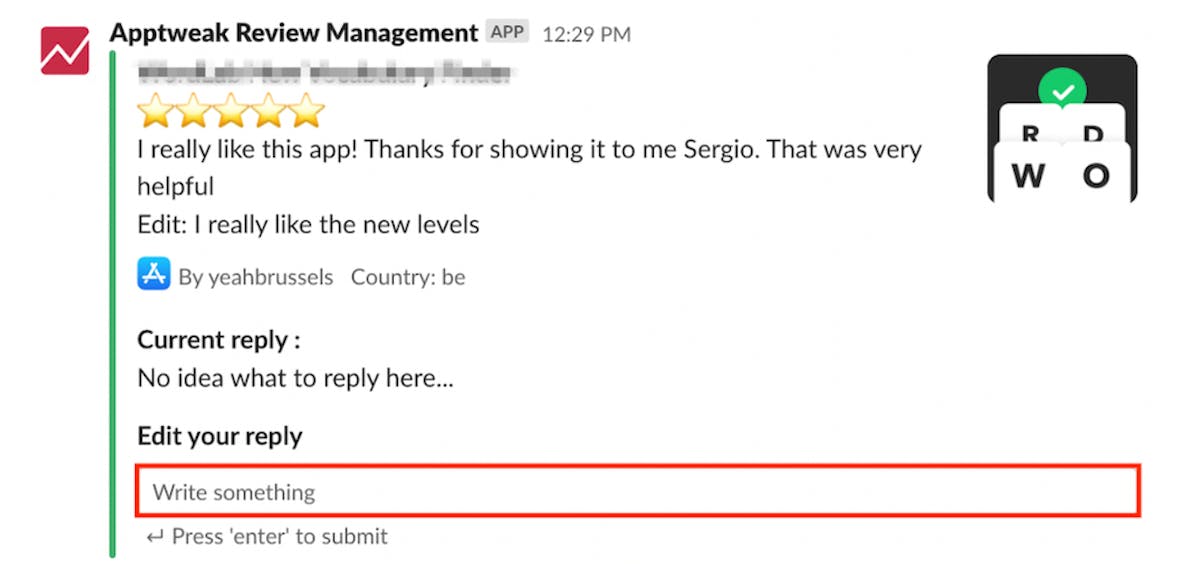This screenshot has height=564, width=1200.
Task: Click the Apptweak red chart avatar
Action: 65,50
